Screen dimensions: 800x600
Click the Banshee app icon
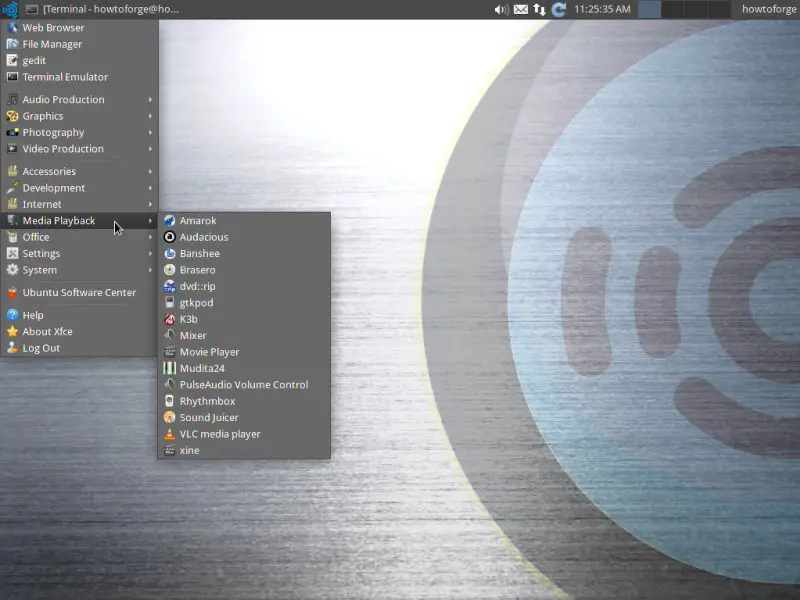169,254
